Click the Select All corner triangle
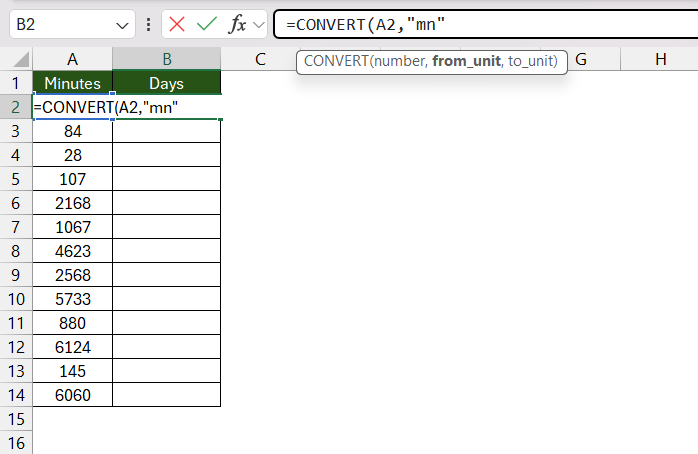 pos(20,59)
